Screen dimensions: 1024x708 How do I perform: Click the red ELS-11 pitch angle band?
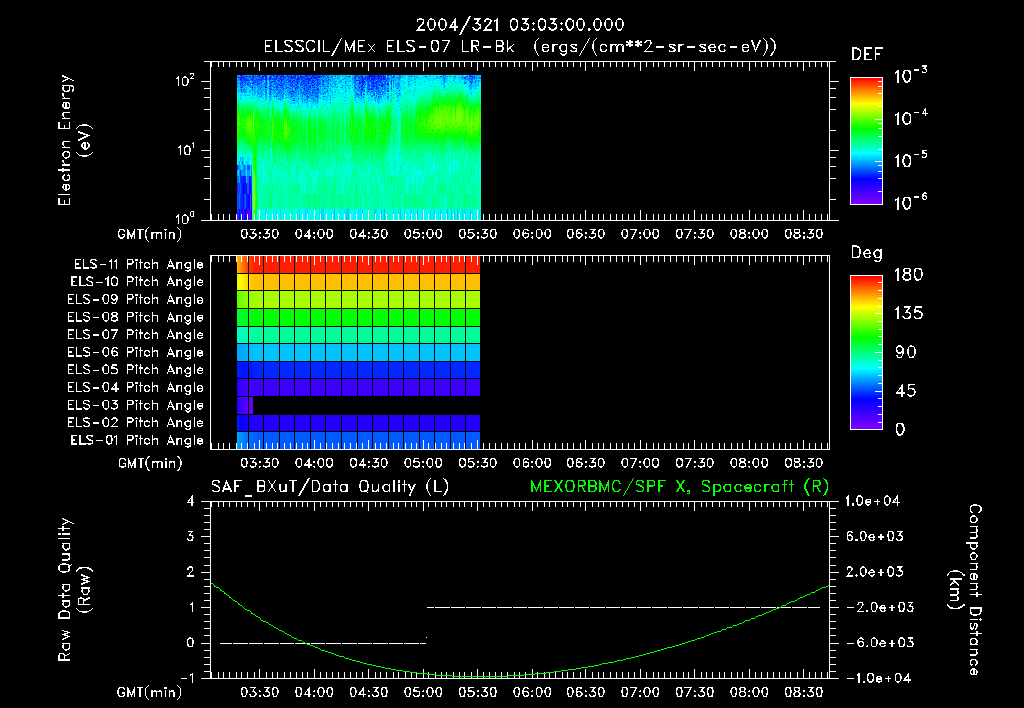[x=359, y=265]
